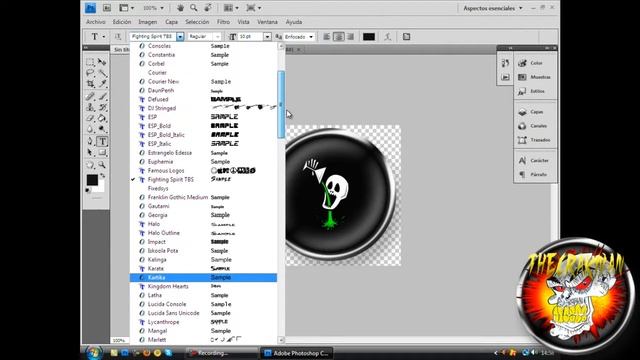
Task: Open the Imagen menu
Action: pos(147,22)
